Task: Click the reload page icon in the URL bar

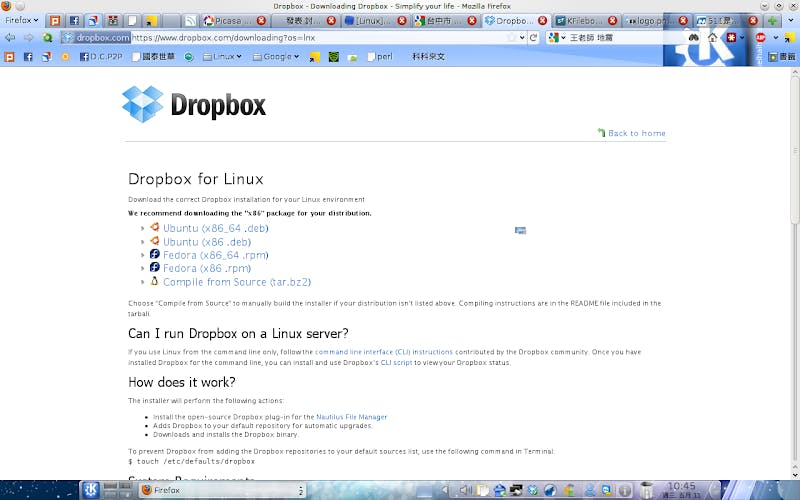Action: tap(534, 38)
